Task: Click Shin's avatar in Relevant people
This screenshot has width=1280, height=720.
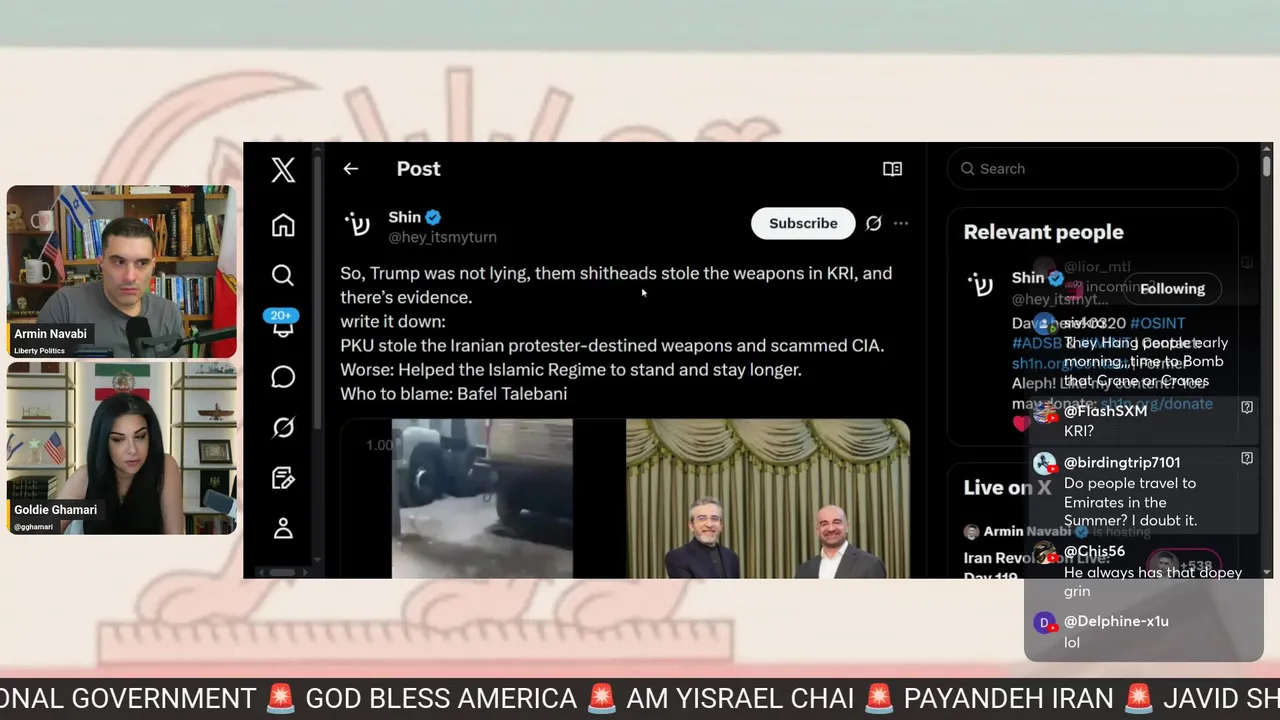Action: pos(981,286)
